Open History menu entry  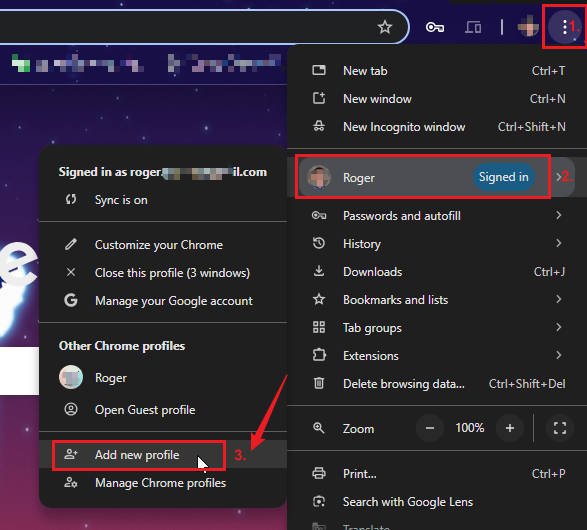click(x=437, y=244)
